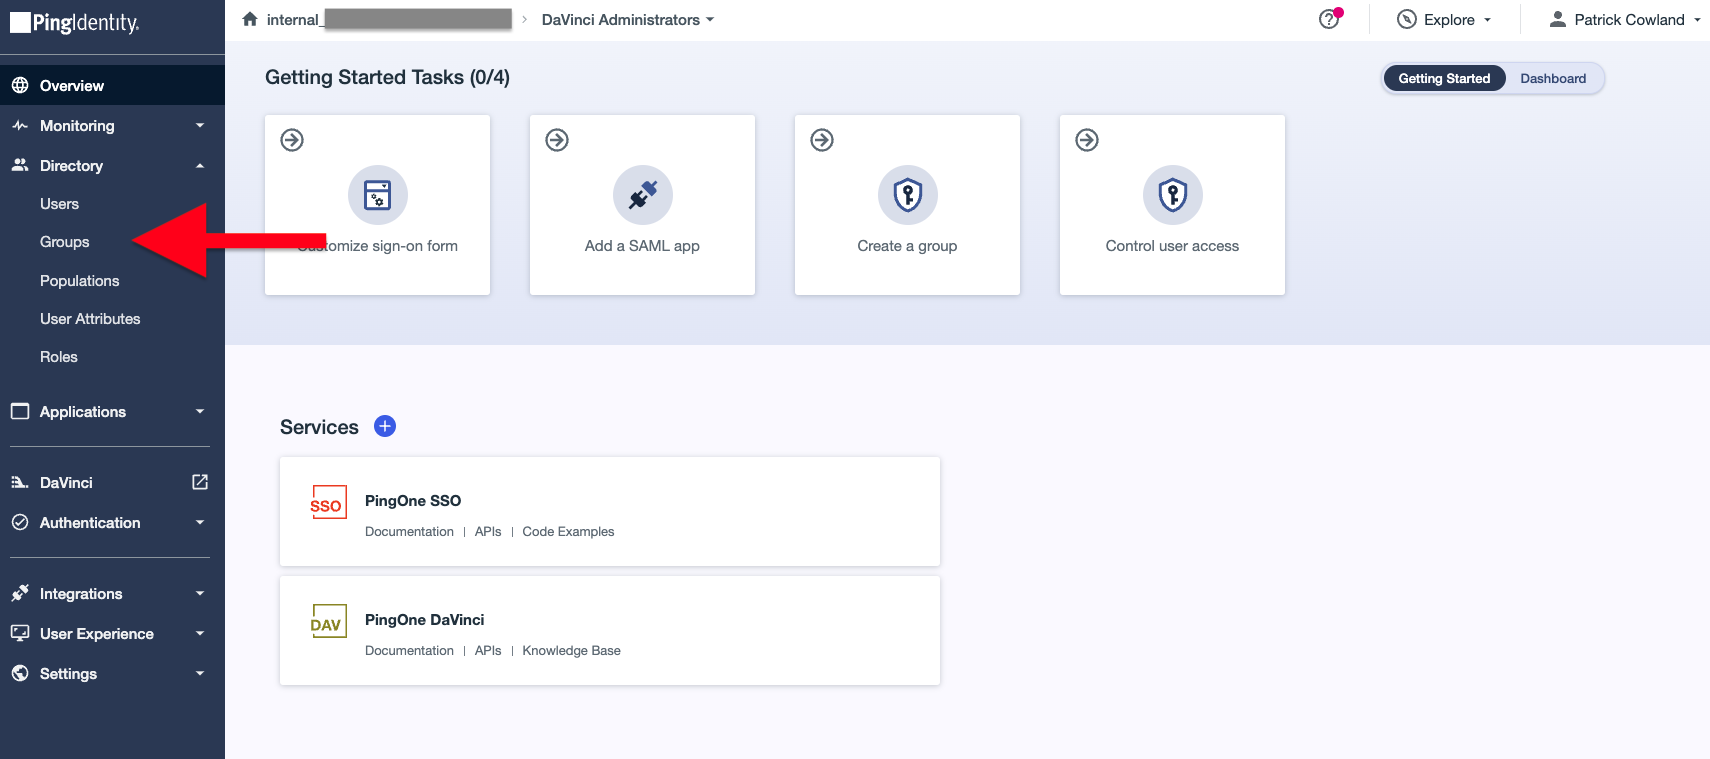1710x759 pixels.
Task: Expand the User Experience menu arrow
Action: point(200,633)
